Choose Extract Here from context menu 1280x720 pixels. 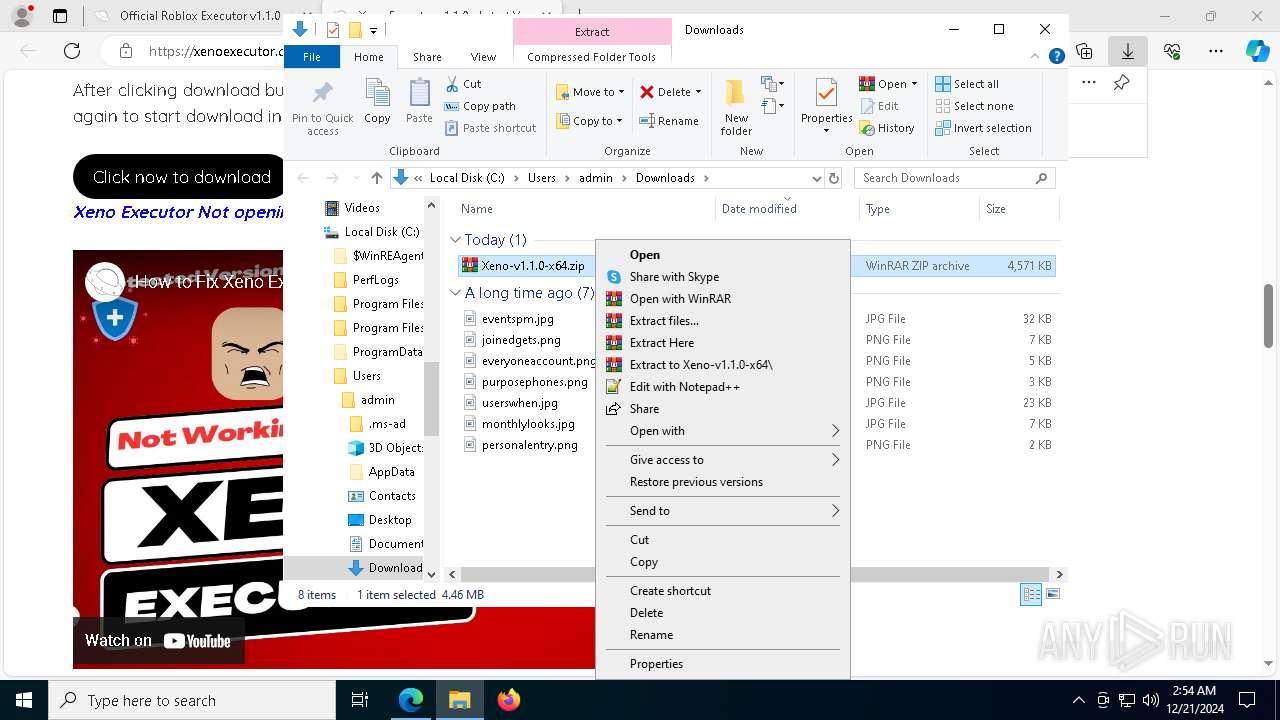pyautogui.click(x=722, y=343)
